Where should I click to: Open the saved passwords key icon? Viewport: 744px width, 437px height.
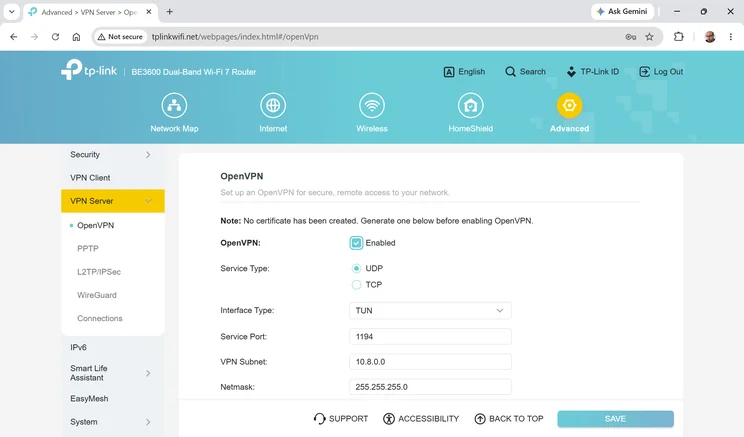pyautogui.click(x=631, y=37)
